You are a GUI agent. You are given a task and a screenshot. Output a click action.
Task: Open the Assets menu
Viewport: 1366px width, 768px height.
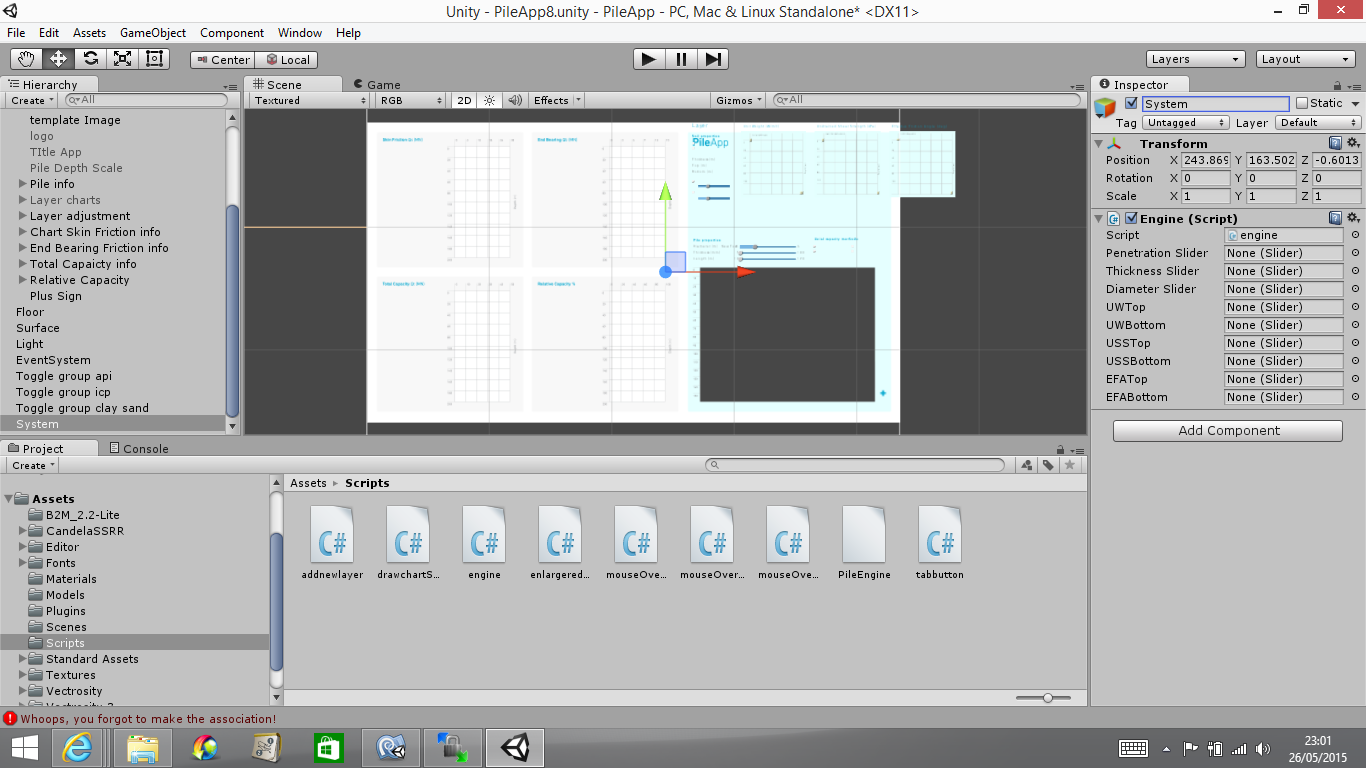click(x=89, y=33)
